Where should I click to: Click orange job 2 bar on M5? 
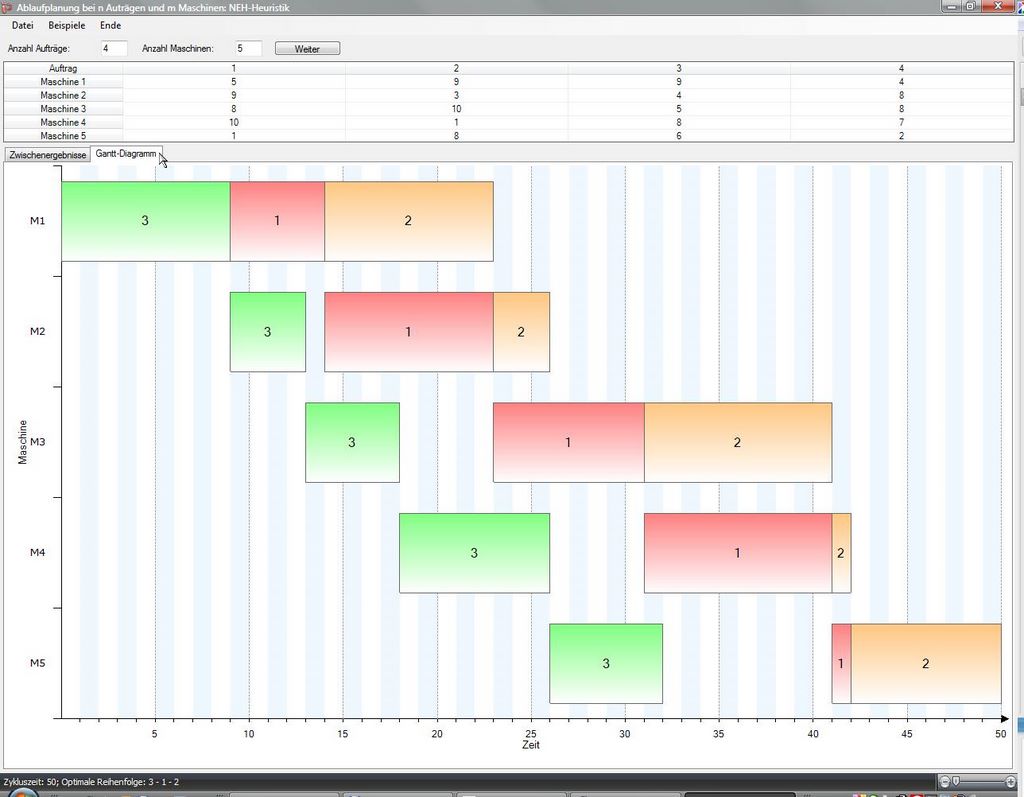926,663
